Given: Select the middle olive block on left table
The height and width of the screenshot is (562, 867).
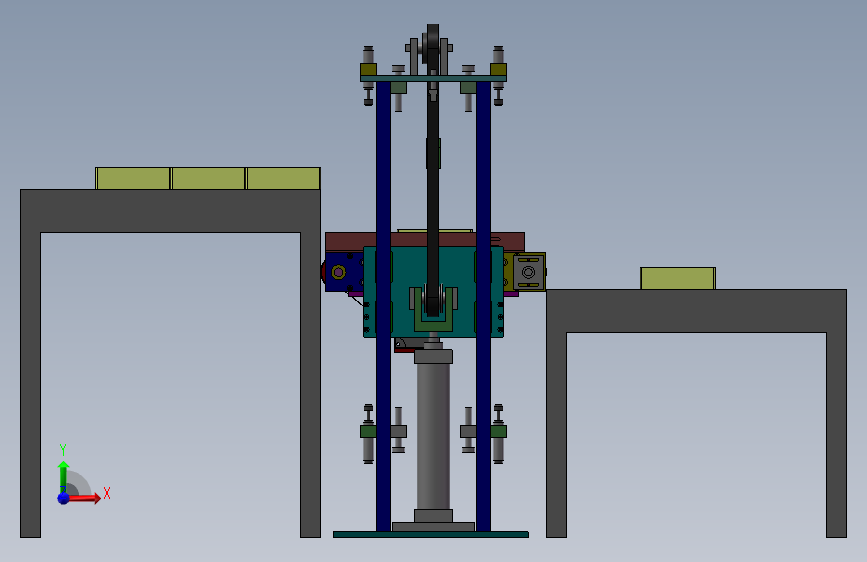Looking at the screenshot, I should 208,178.
